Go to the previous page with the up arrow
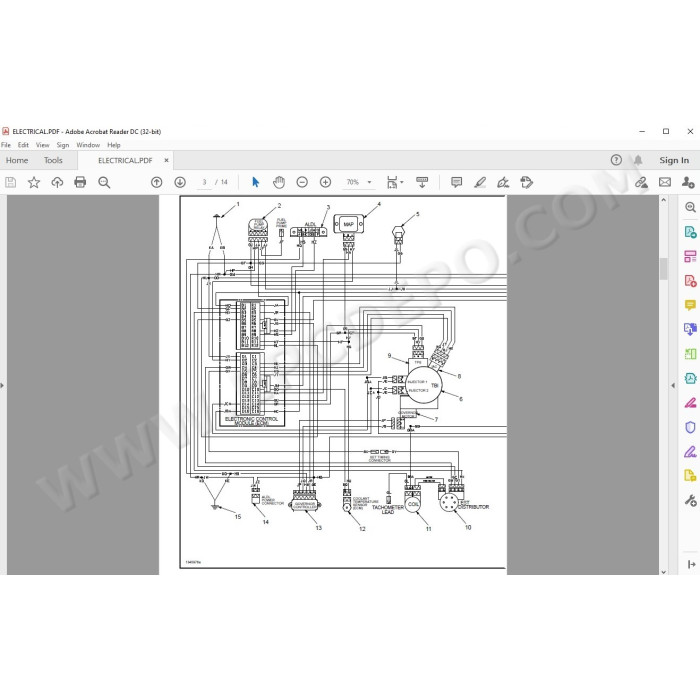The image size is (700, 700). tap(157, 182)
